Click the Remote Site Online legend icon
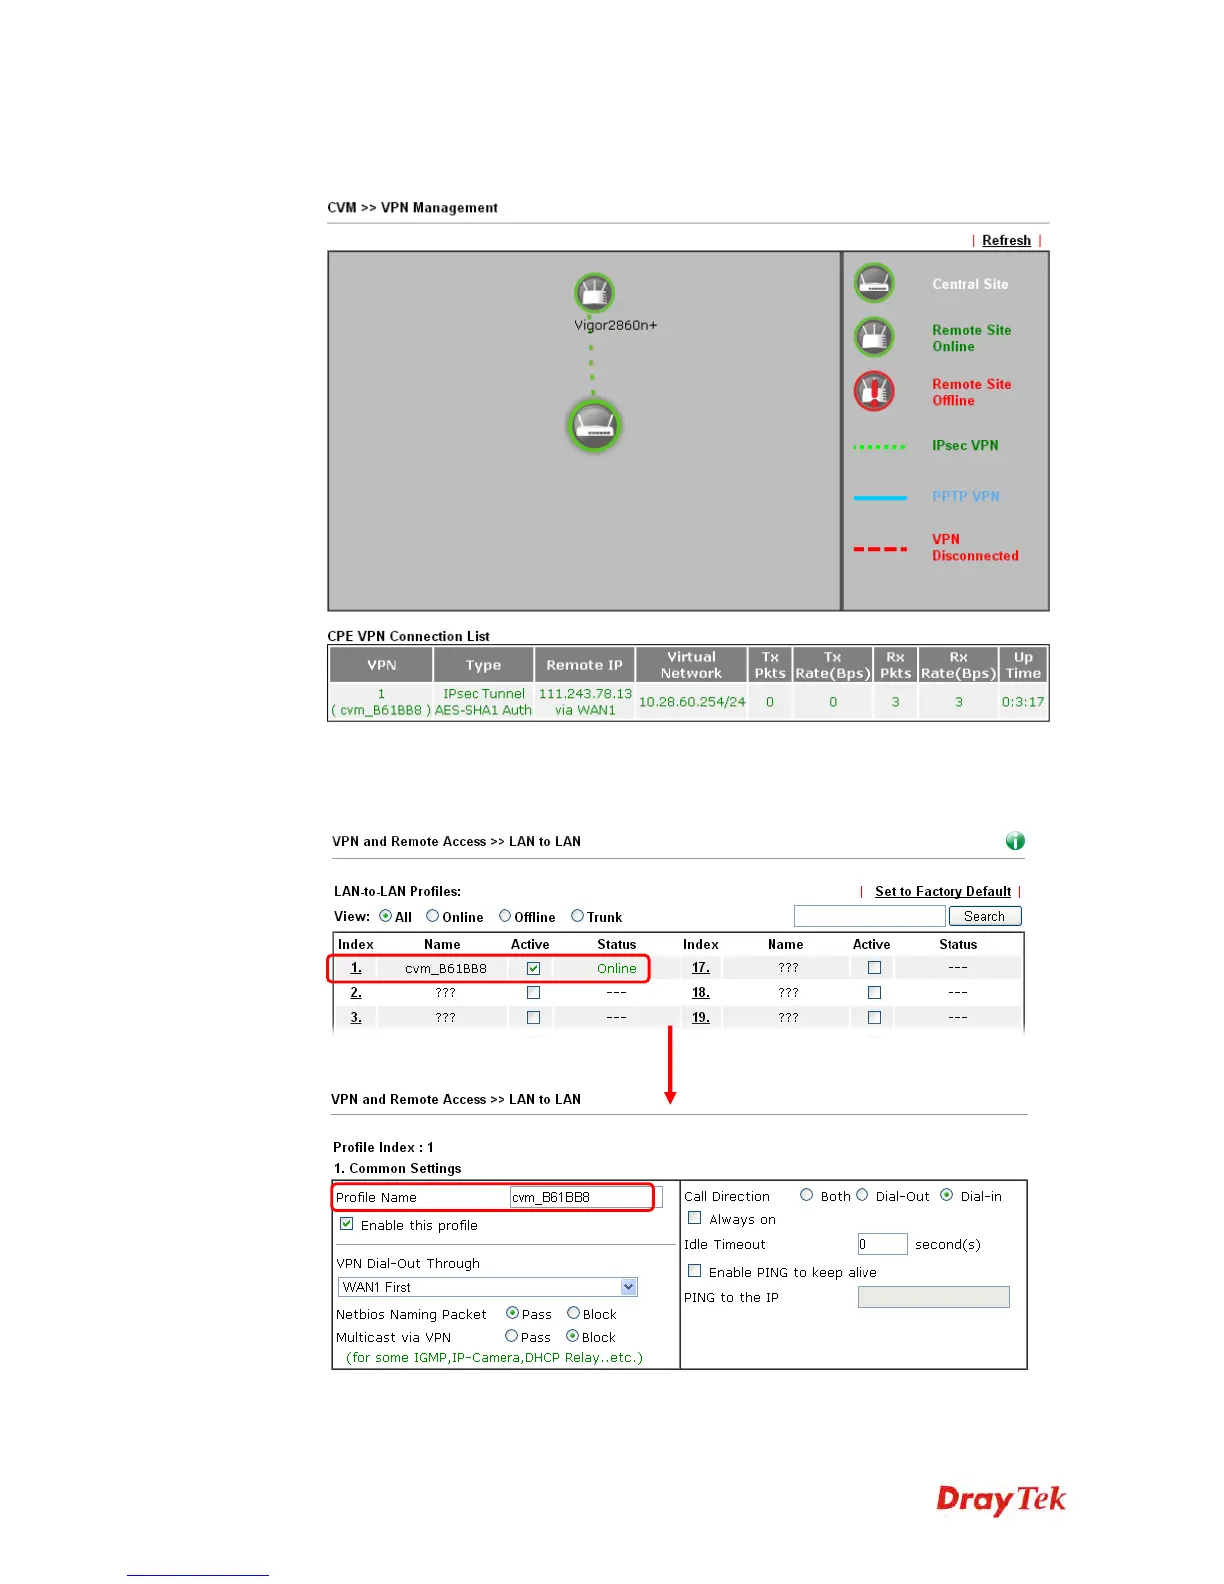This screenshot has height=1584, width=1224. click(874, 337)
